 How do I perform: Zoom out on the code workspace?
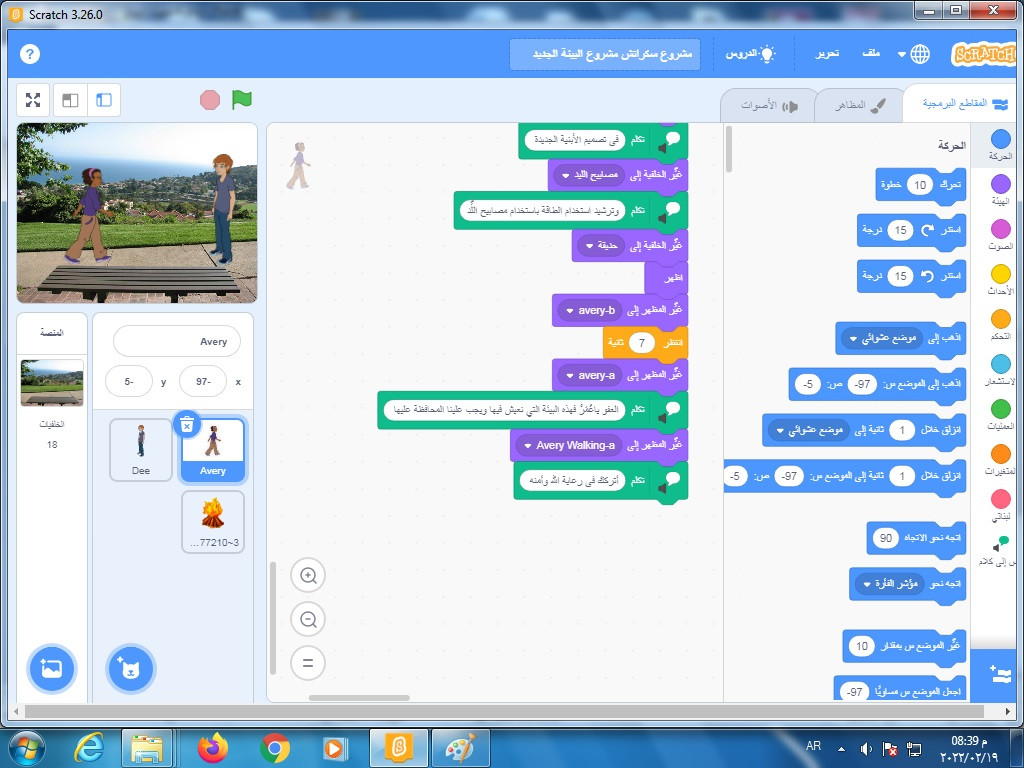308,619
